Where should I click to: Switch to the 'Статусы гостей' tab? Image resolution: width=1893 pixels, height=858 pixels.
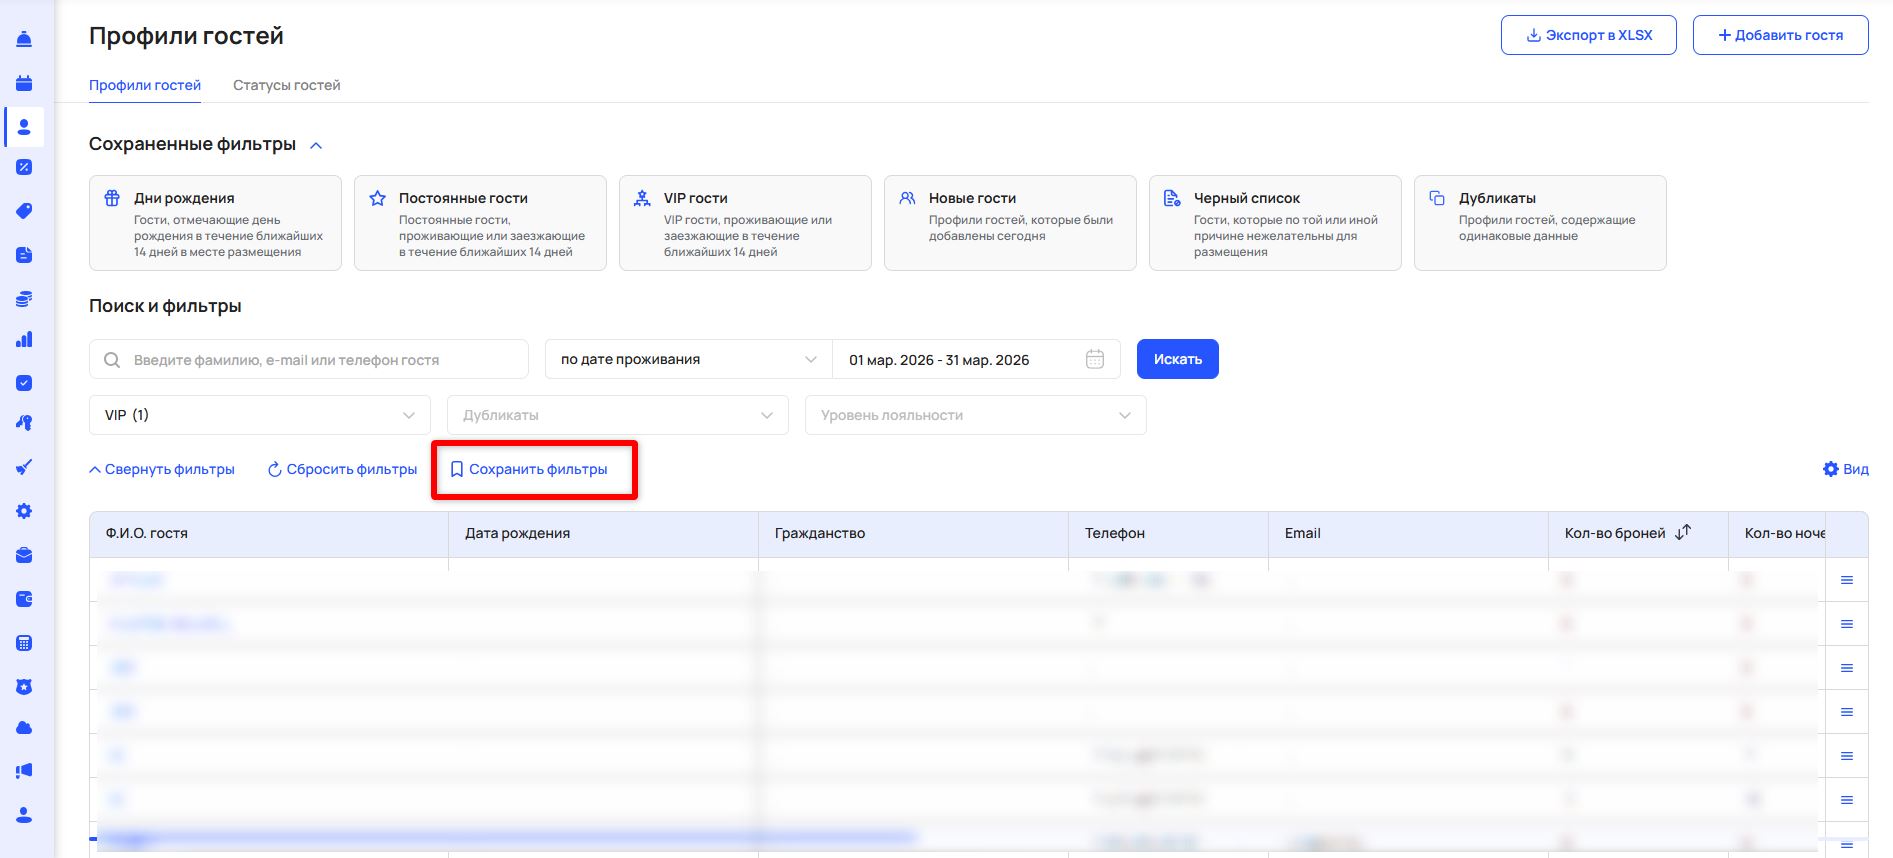click(286, 85)
